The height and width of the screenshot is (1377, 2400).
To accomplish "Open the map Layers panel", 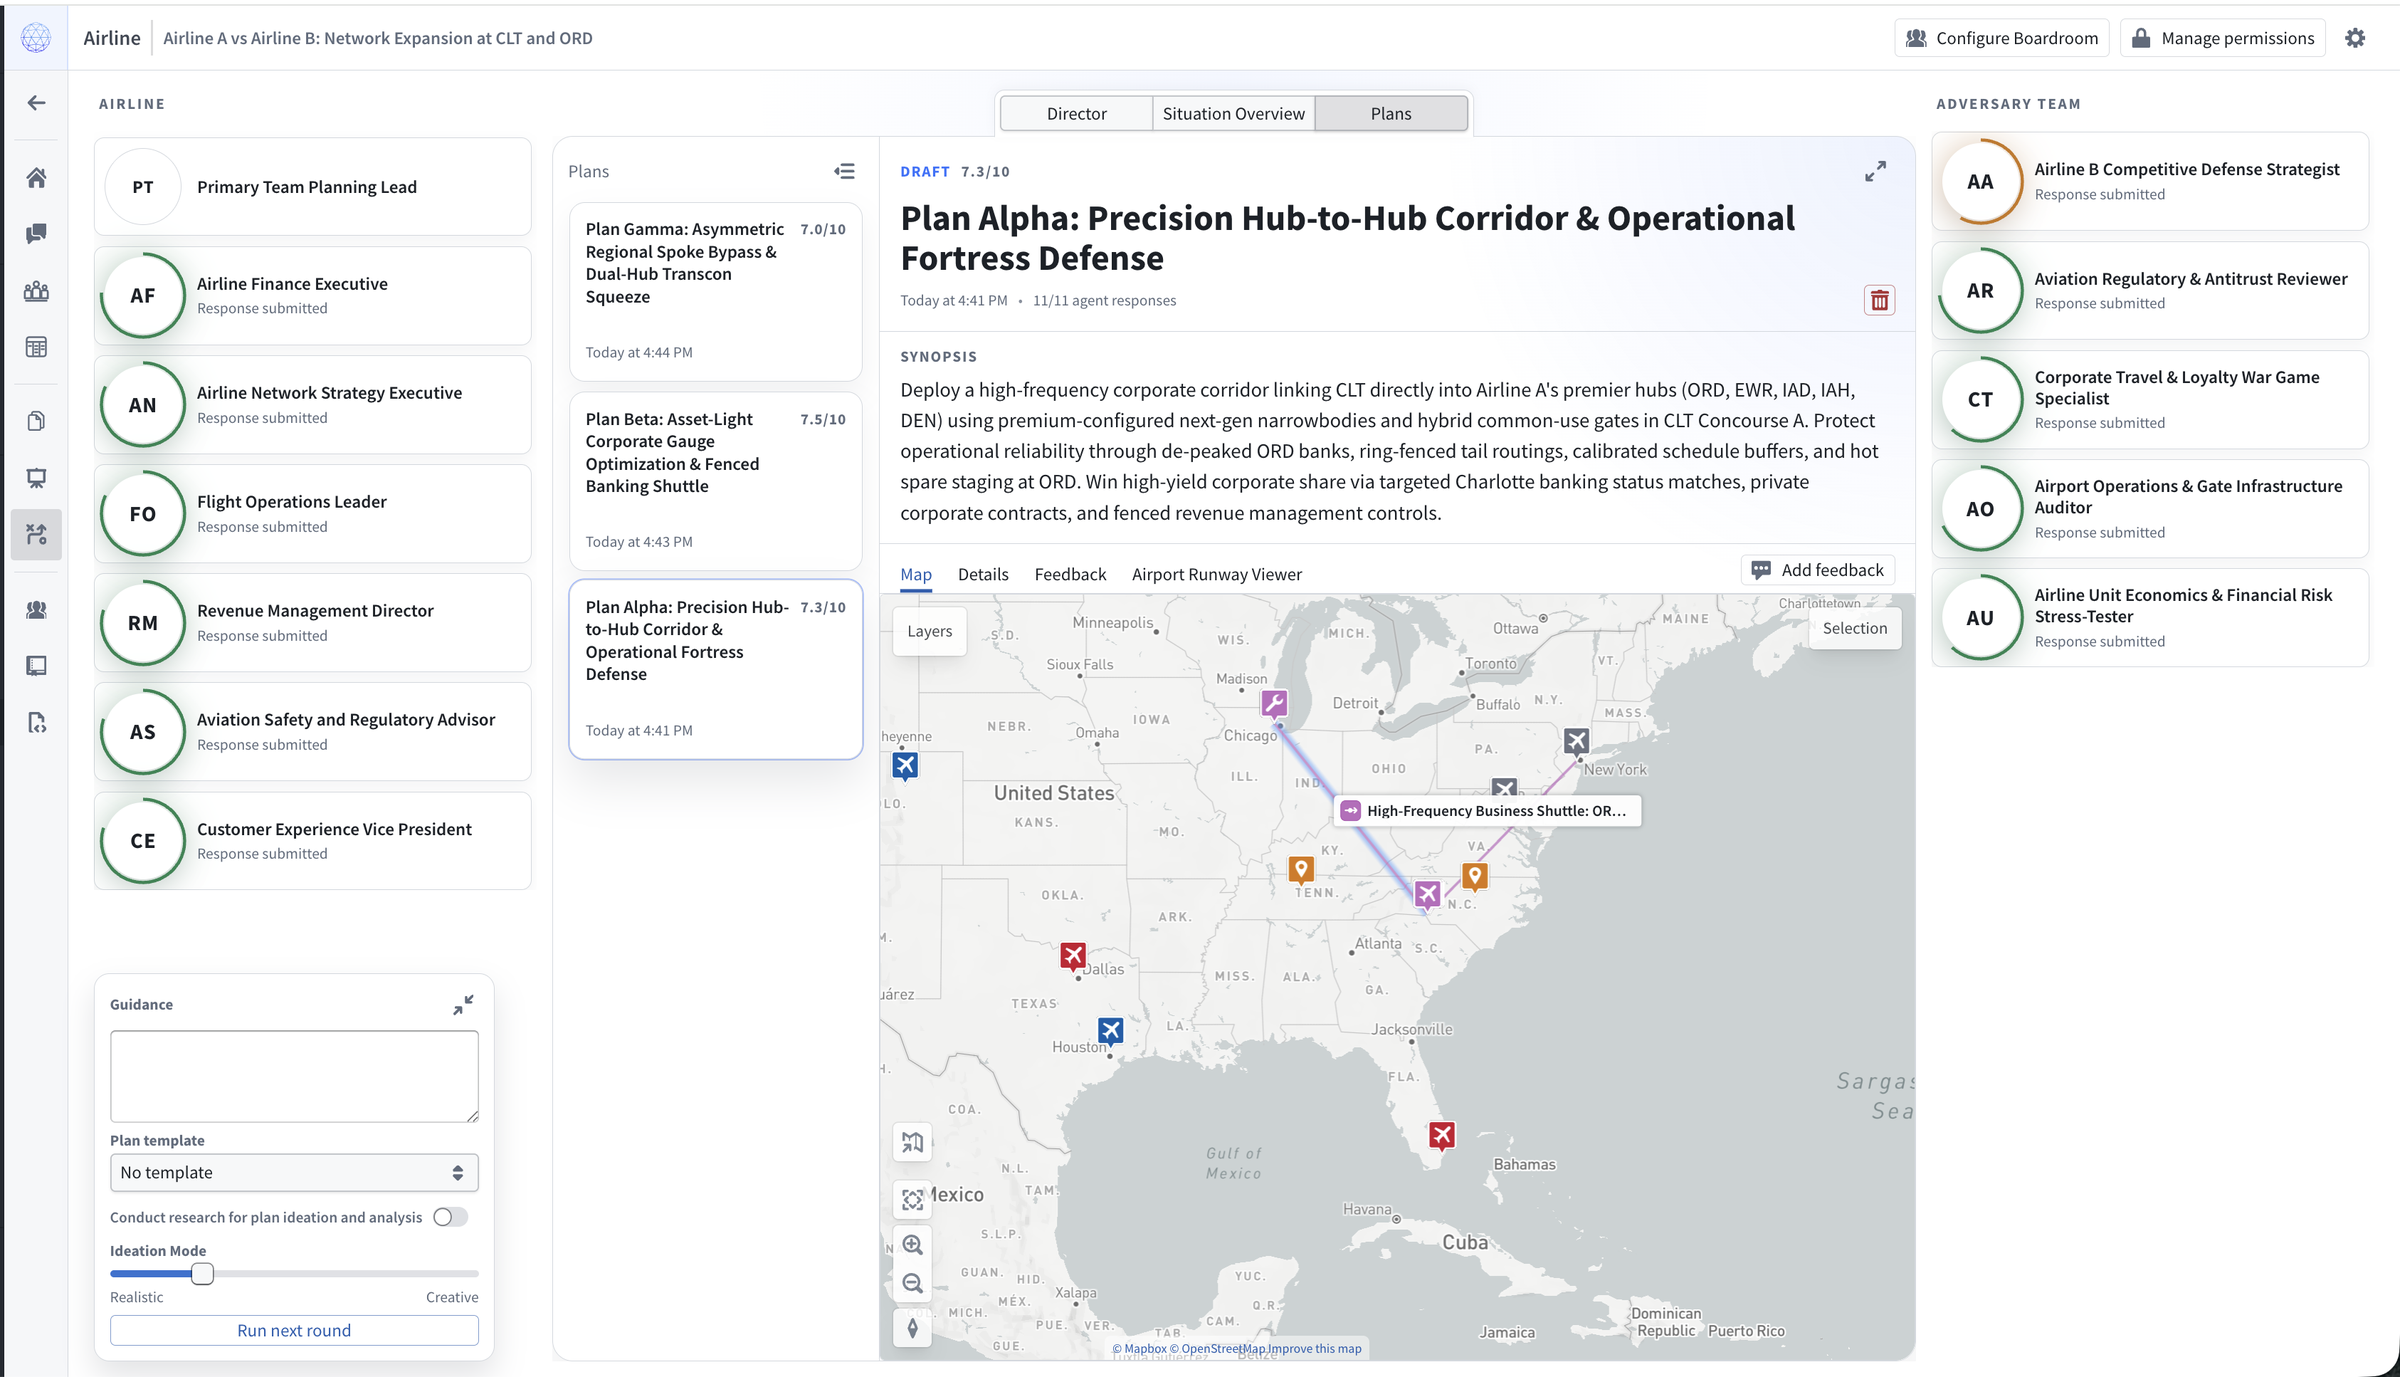I will 929,631.
